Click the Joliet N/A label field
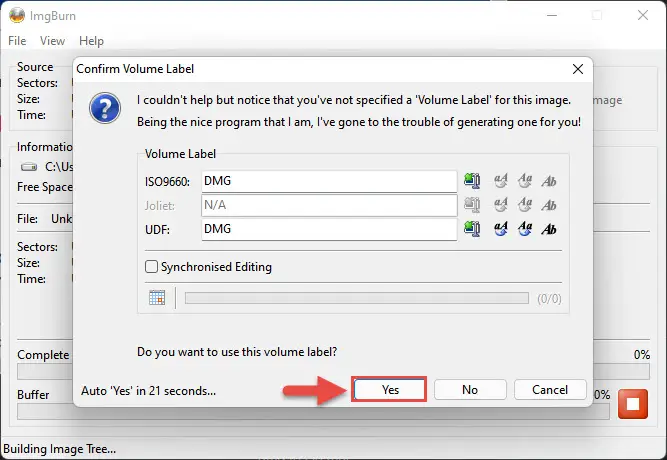Screen dimensions: 667x460 pyautogui.click(x=329, y=206)
